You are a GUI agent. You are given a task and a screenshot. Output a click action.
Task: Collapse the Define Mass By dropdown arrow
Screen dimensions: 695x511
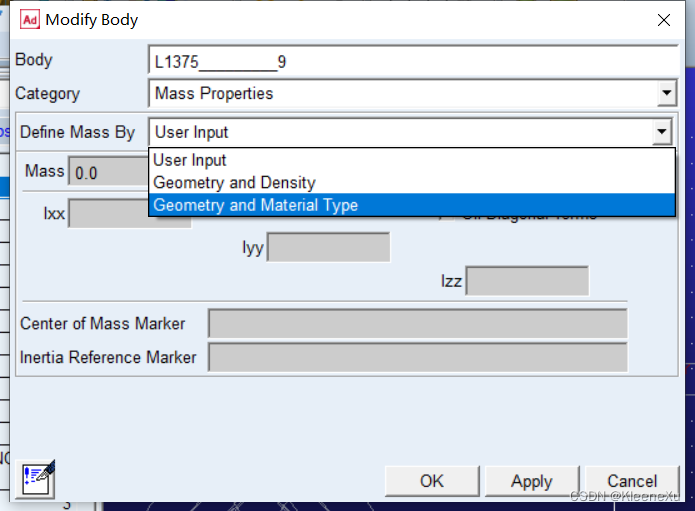[661, 132]
